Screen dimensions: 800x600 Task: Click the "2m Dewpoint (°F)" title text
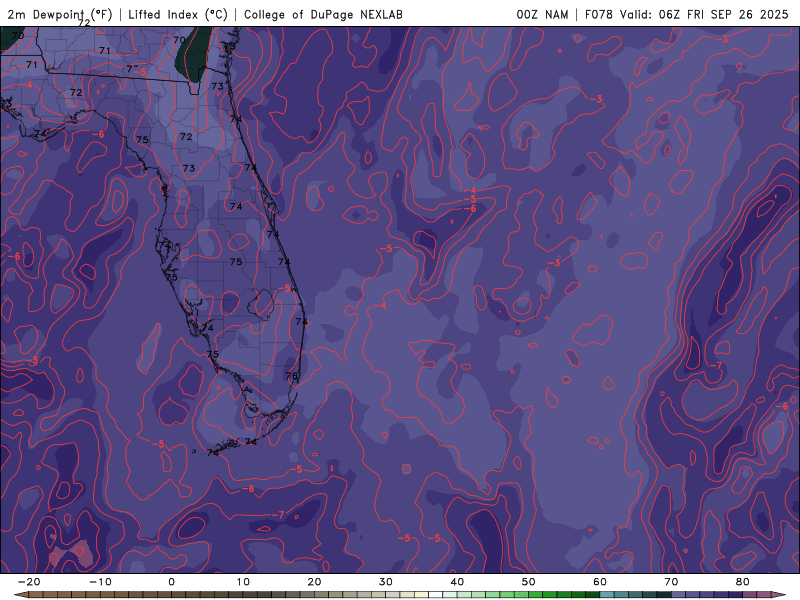[60, 14]
